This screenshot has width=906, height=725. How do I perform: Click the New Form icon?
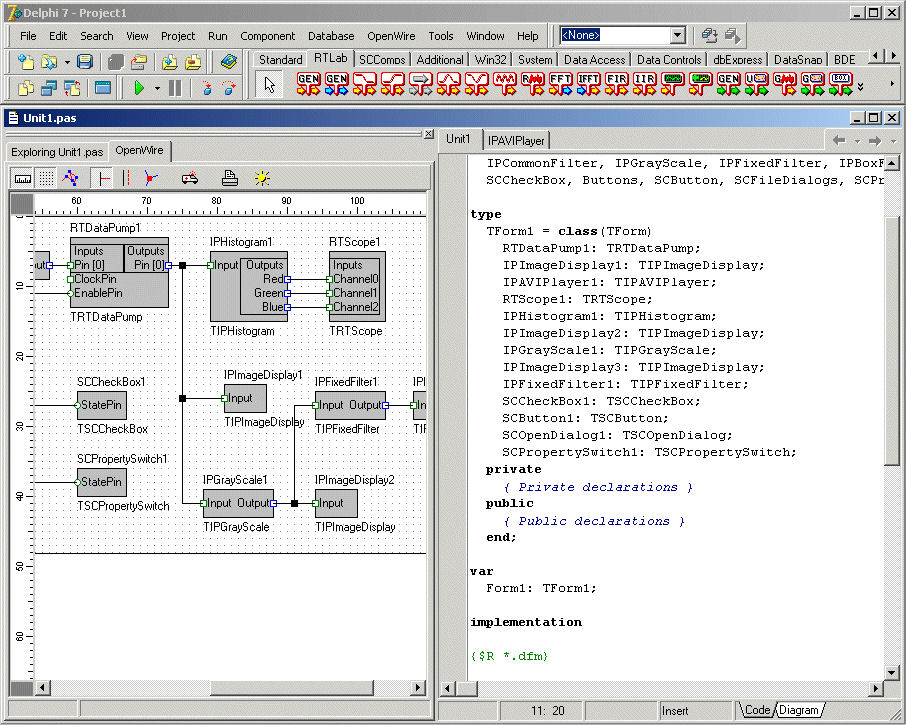(103, 88)
